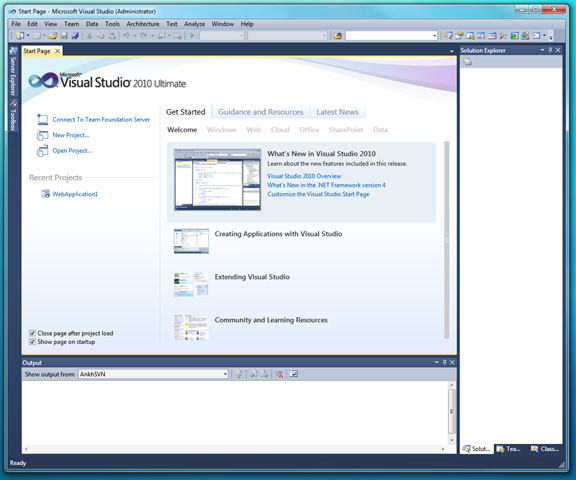This screenshot has width=576, height=480.
Task: Open the Output window position dropdown arrow
Action: click(x=436, y=362)
